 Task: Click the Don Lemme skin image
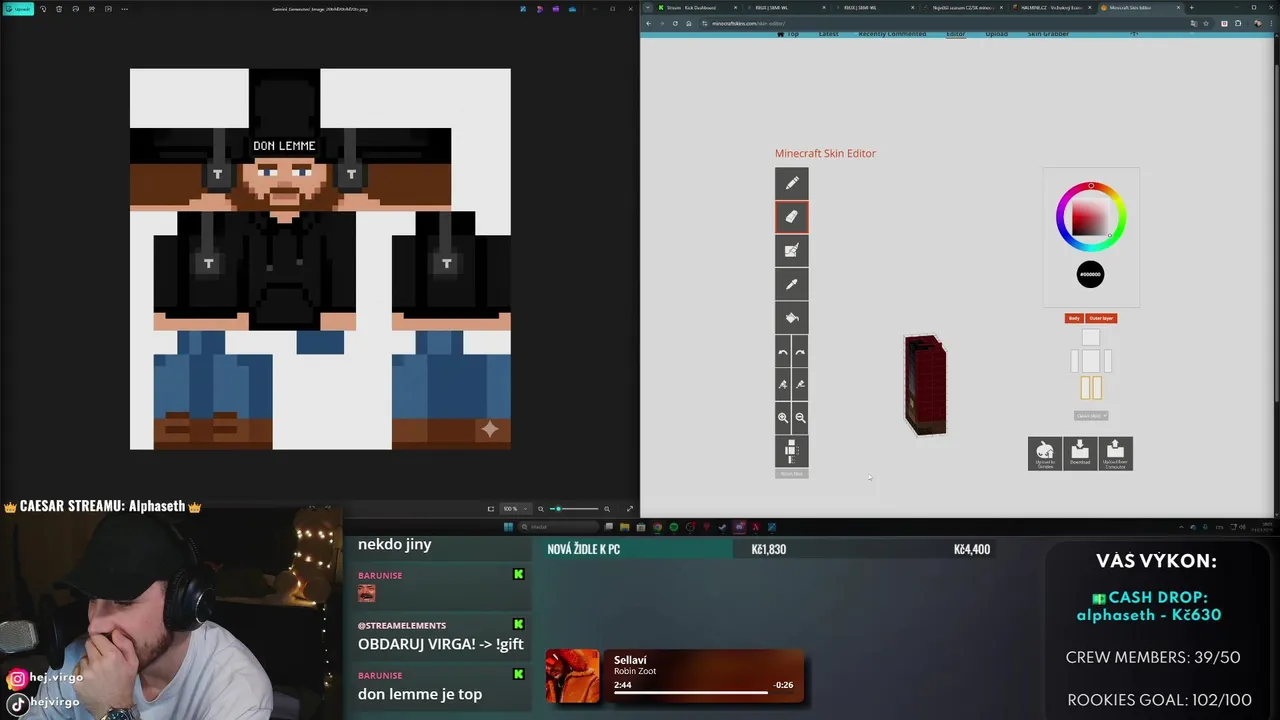(320, 259)
